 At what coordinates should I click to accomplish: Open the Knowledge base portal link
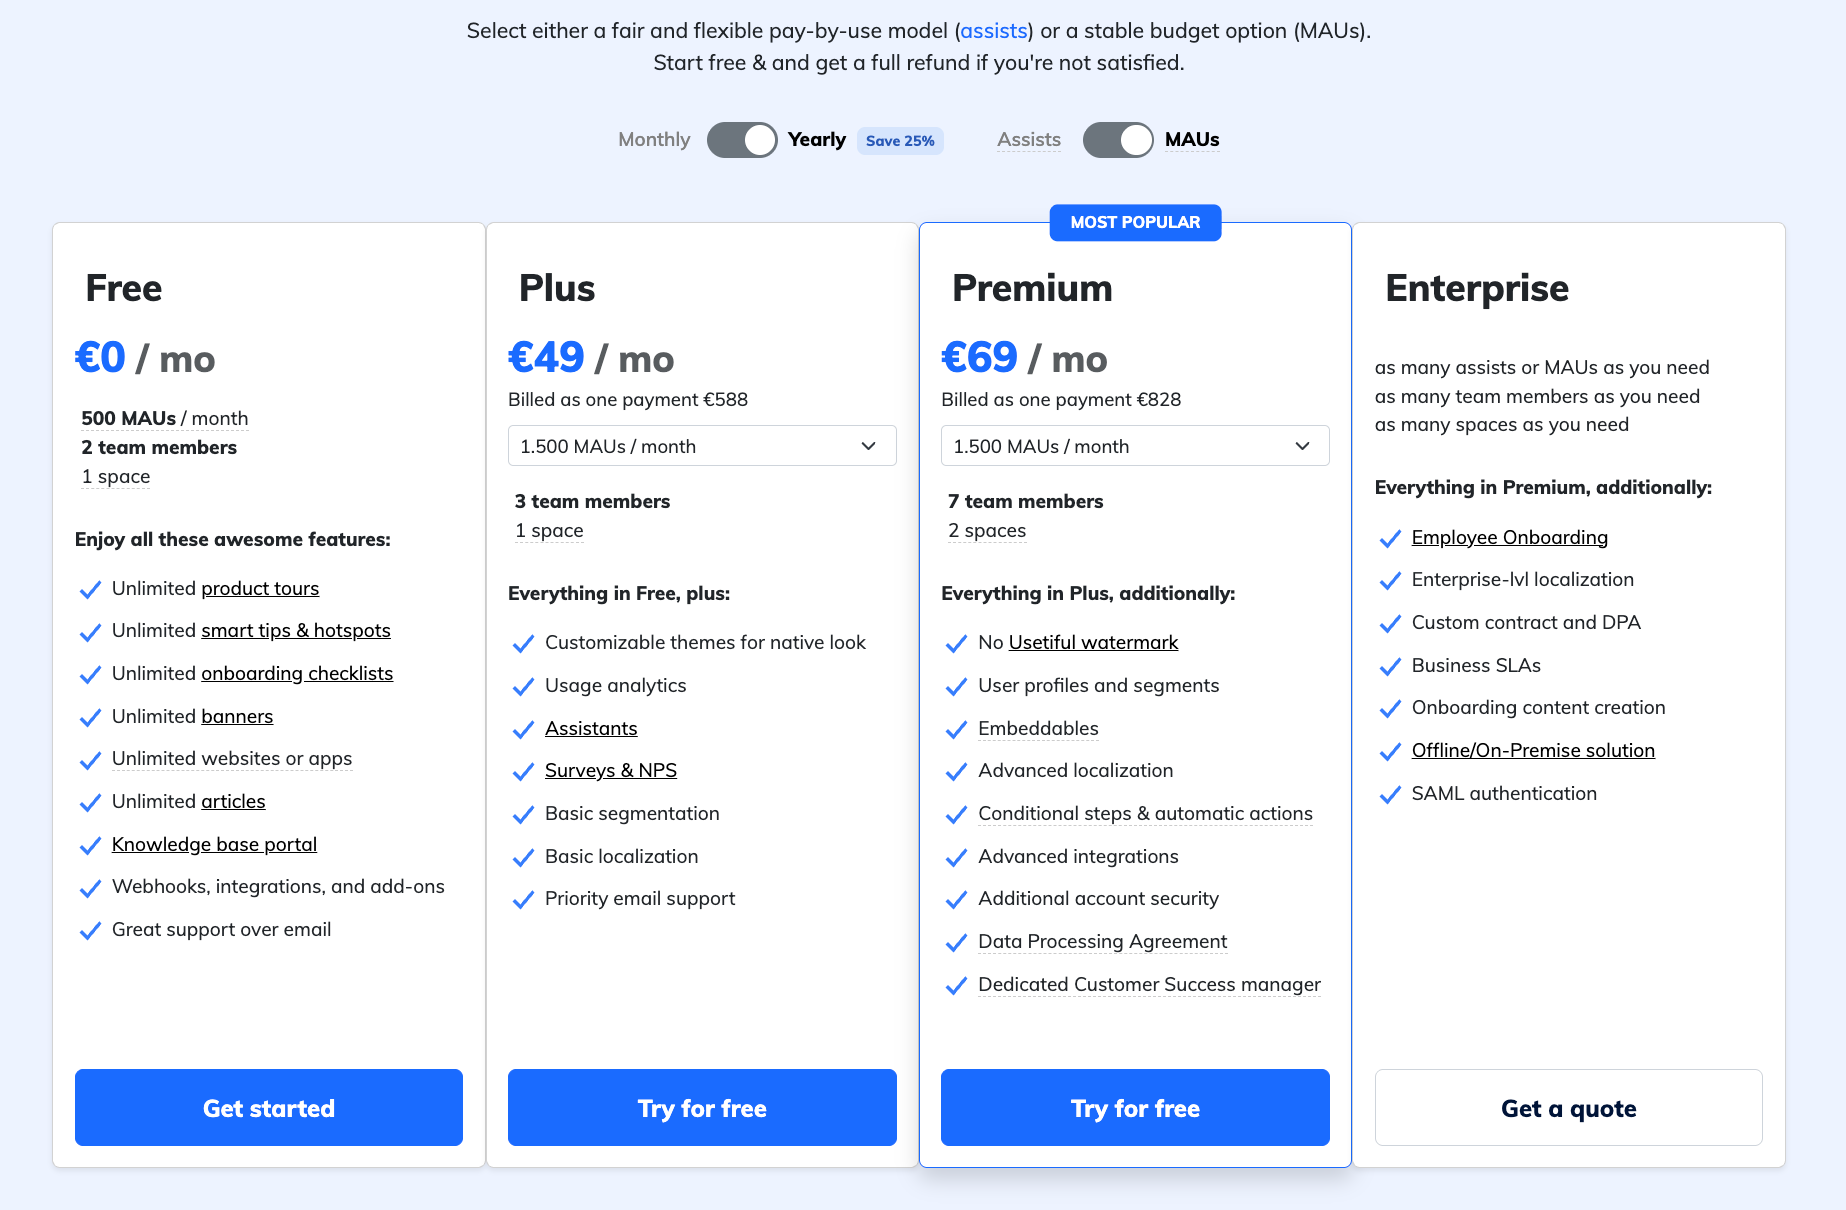tap(214, 845)
